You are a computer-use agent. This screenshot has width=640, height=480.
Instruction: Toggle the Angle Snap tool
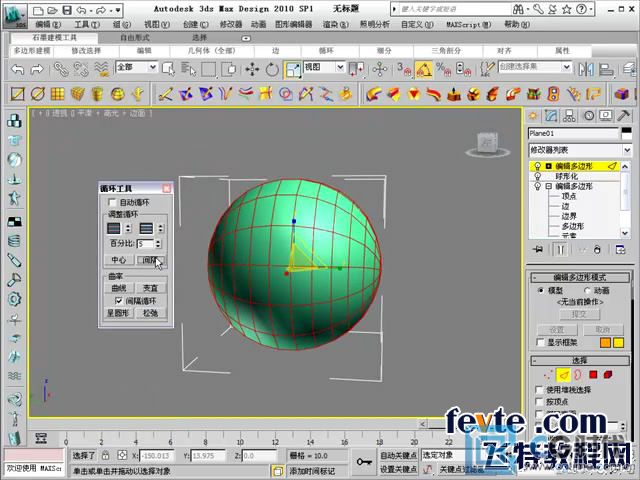tap(424, 69)
